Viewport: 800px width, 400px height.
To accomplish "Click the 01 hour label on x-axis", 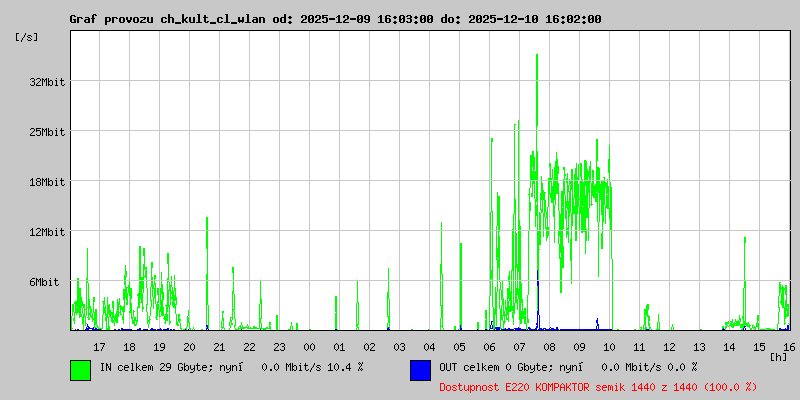I will pyautogui.click(x=339, y=347).
